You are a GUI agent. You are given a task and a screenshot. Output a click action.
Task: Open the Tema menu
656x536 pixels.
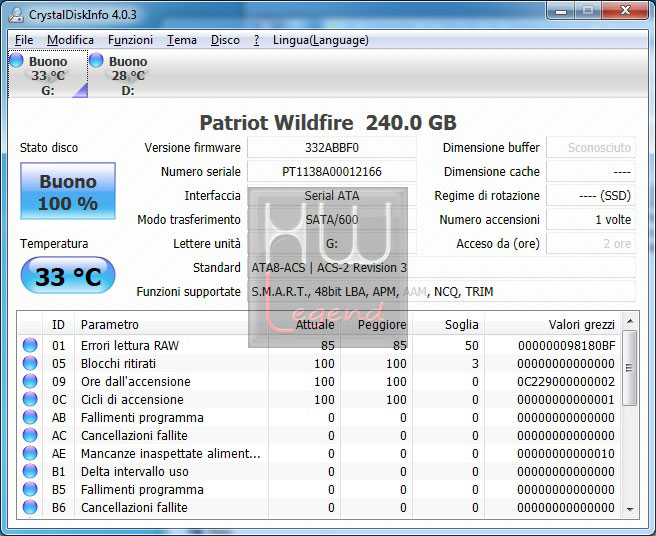(x=182, y=40)
